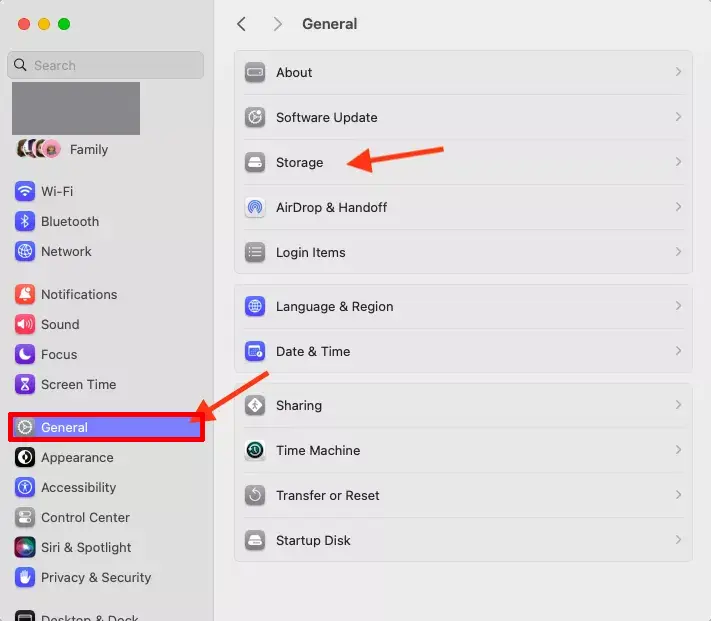The image size is (711, 621).
Task: Click the Notifications bell icon
Action: 25,294
